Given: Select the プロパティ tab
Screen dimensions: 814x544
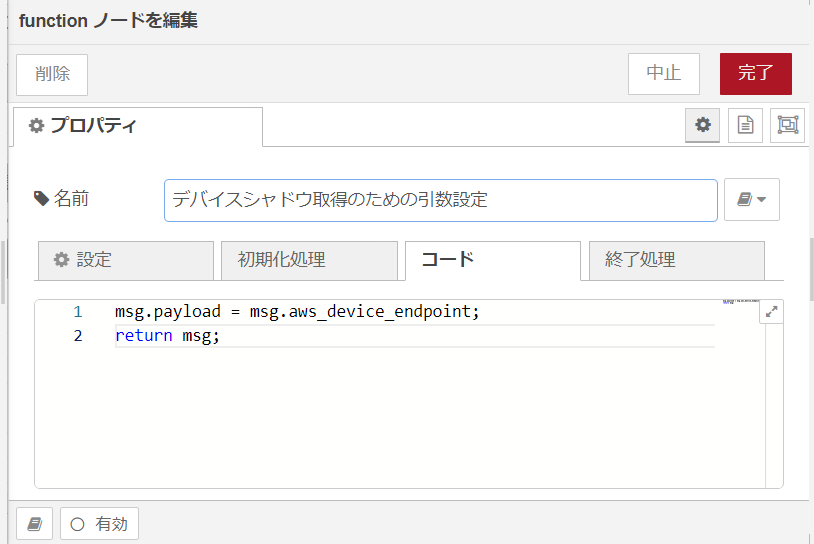Looking at the screenshot, I should coord(138,126).
